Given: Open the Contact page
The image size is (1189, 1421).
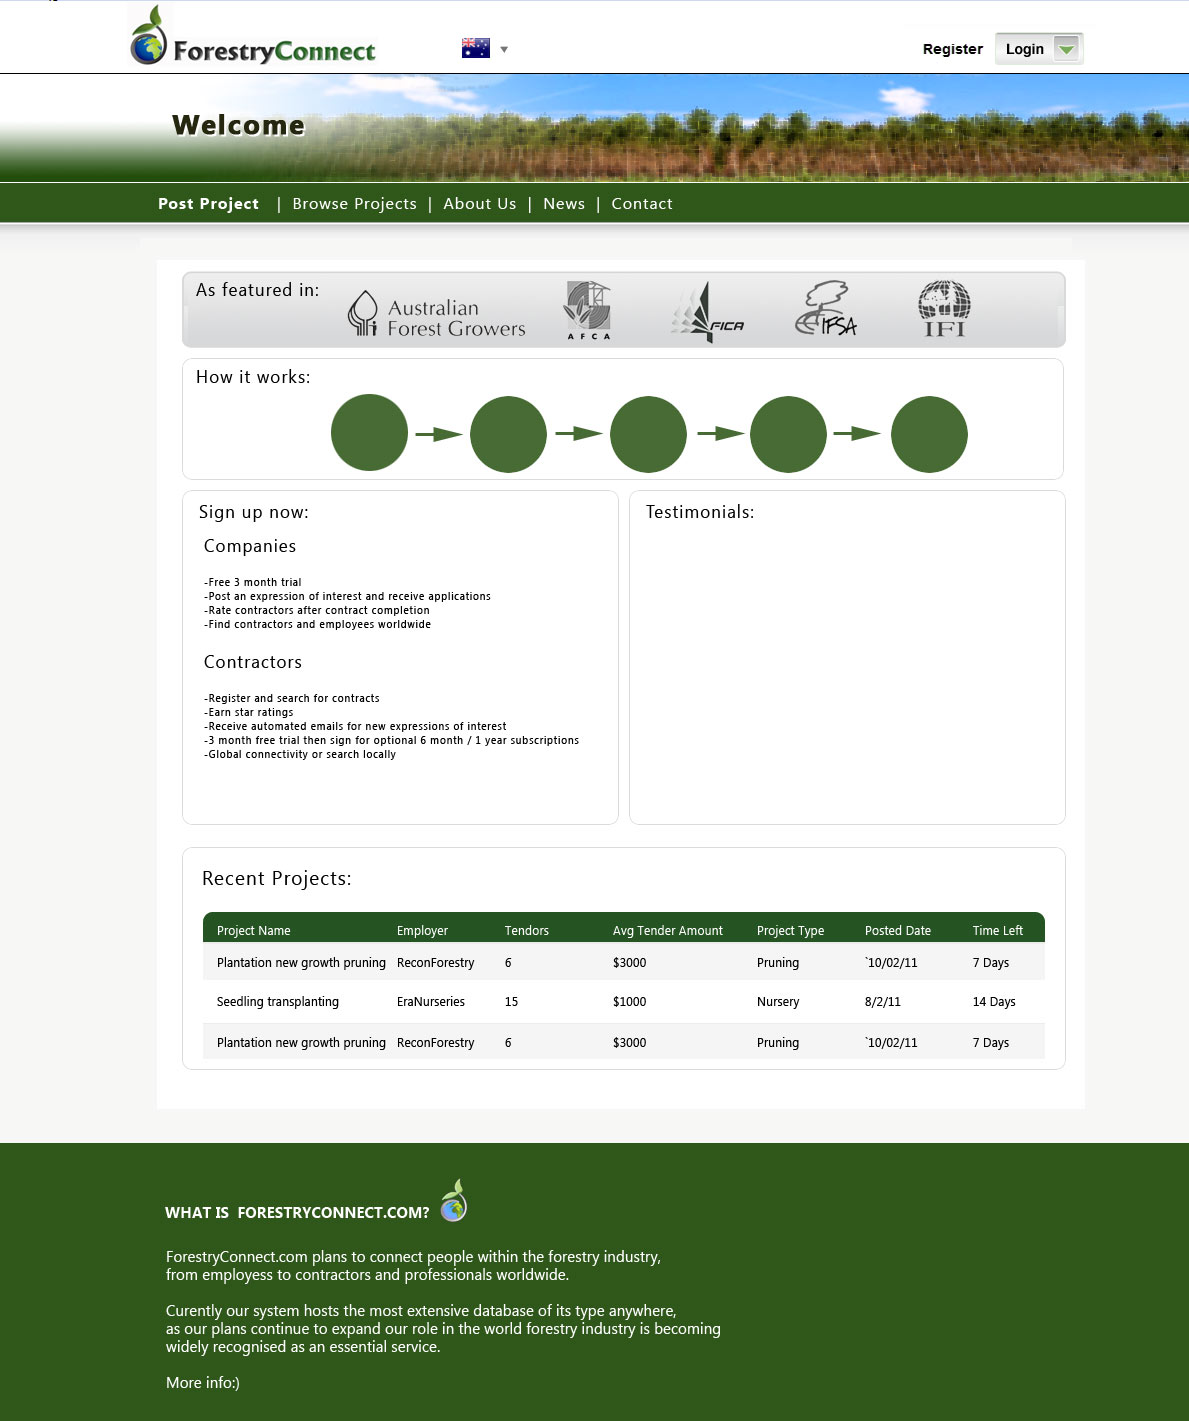Looking at the screenshot, I should 642,204.
